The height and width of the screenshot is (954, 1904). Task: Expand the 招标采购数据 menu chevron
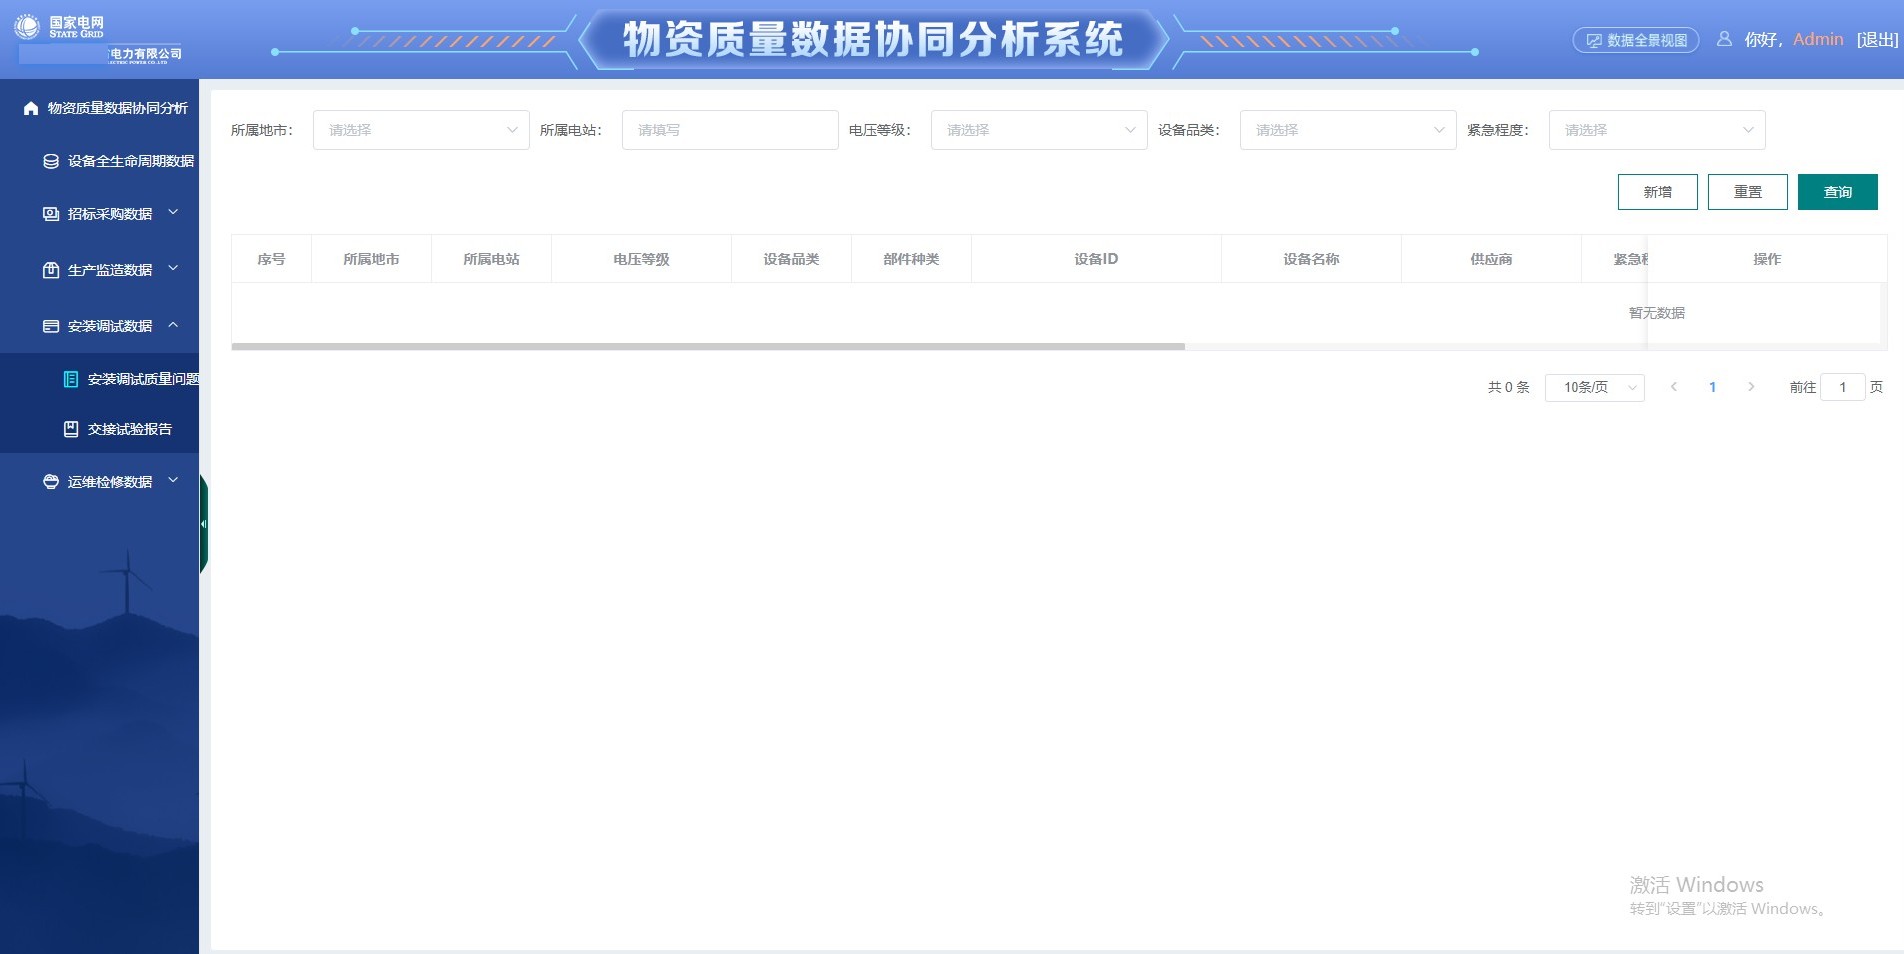pos(172,214)
